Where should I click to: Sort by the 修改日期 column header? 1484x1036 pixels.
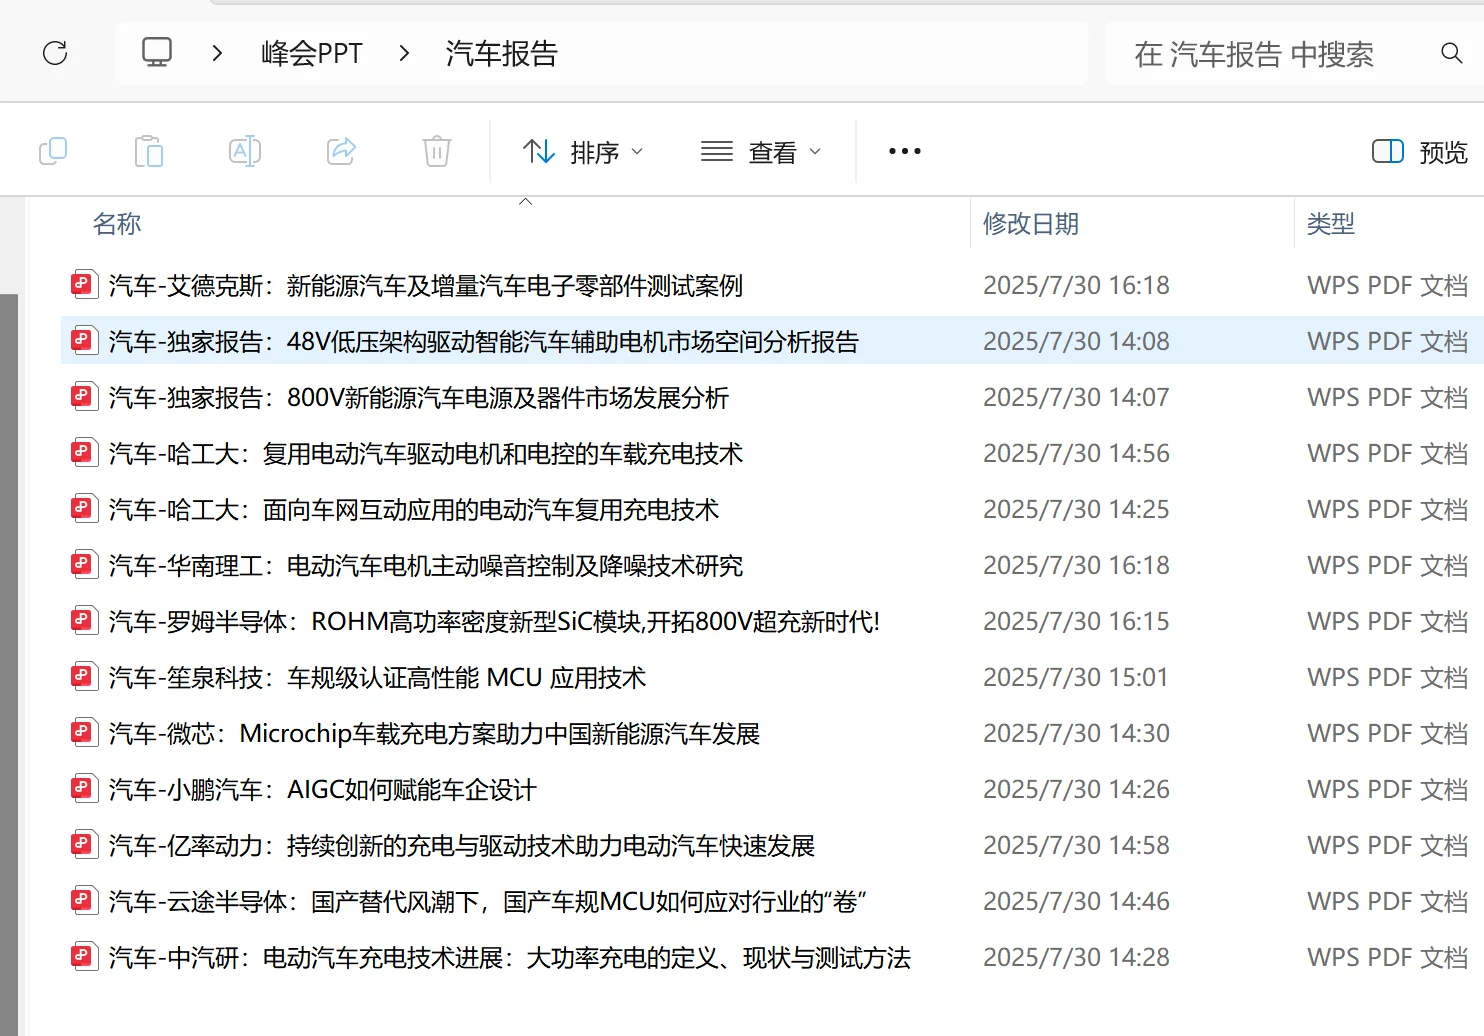click(x=1031, y=224)
